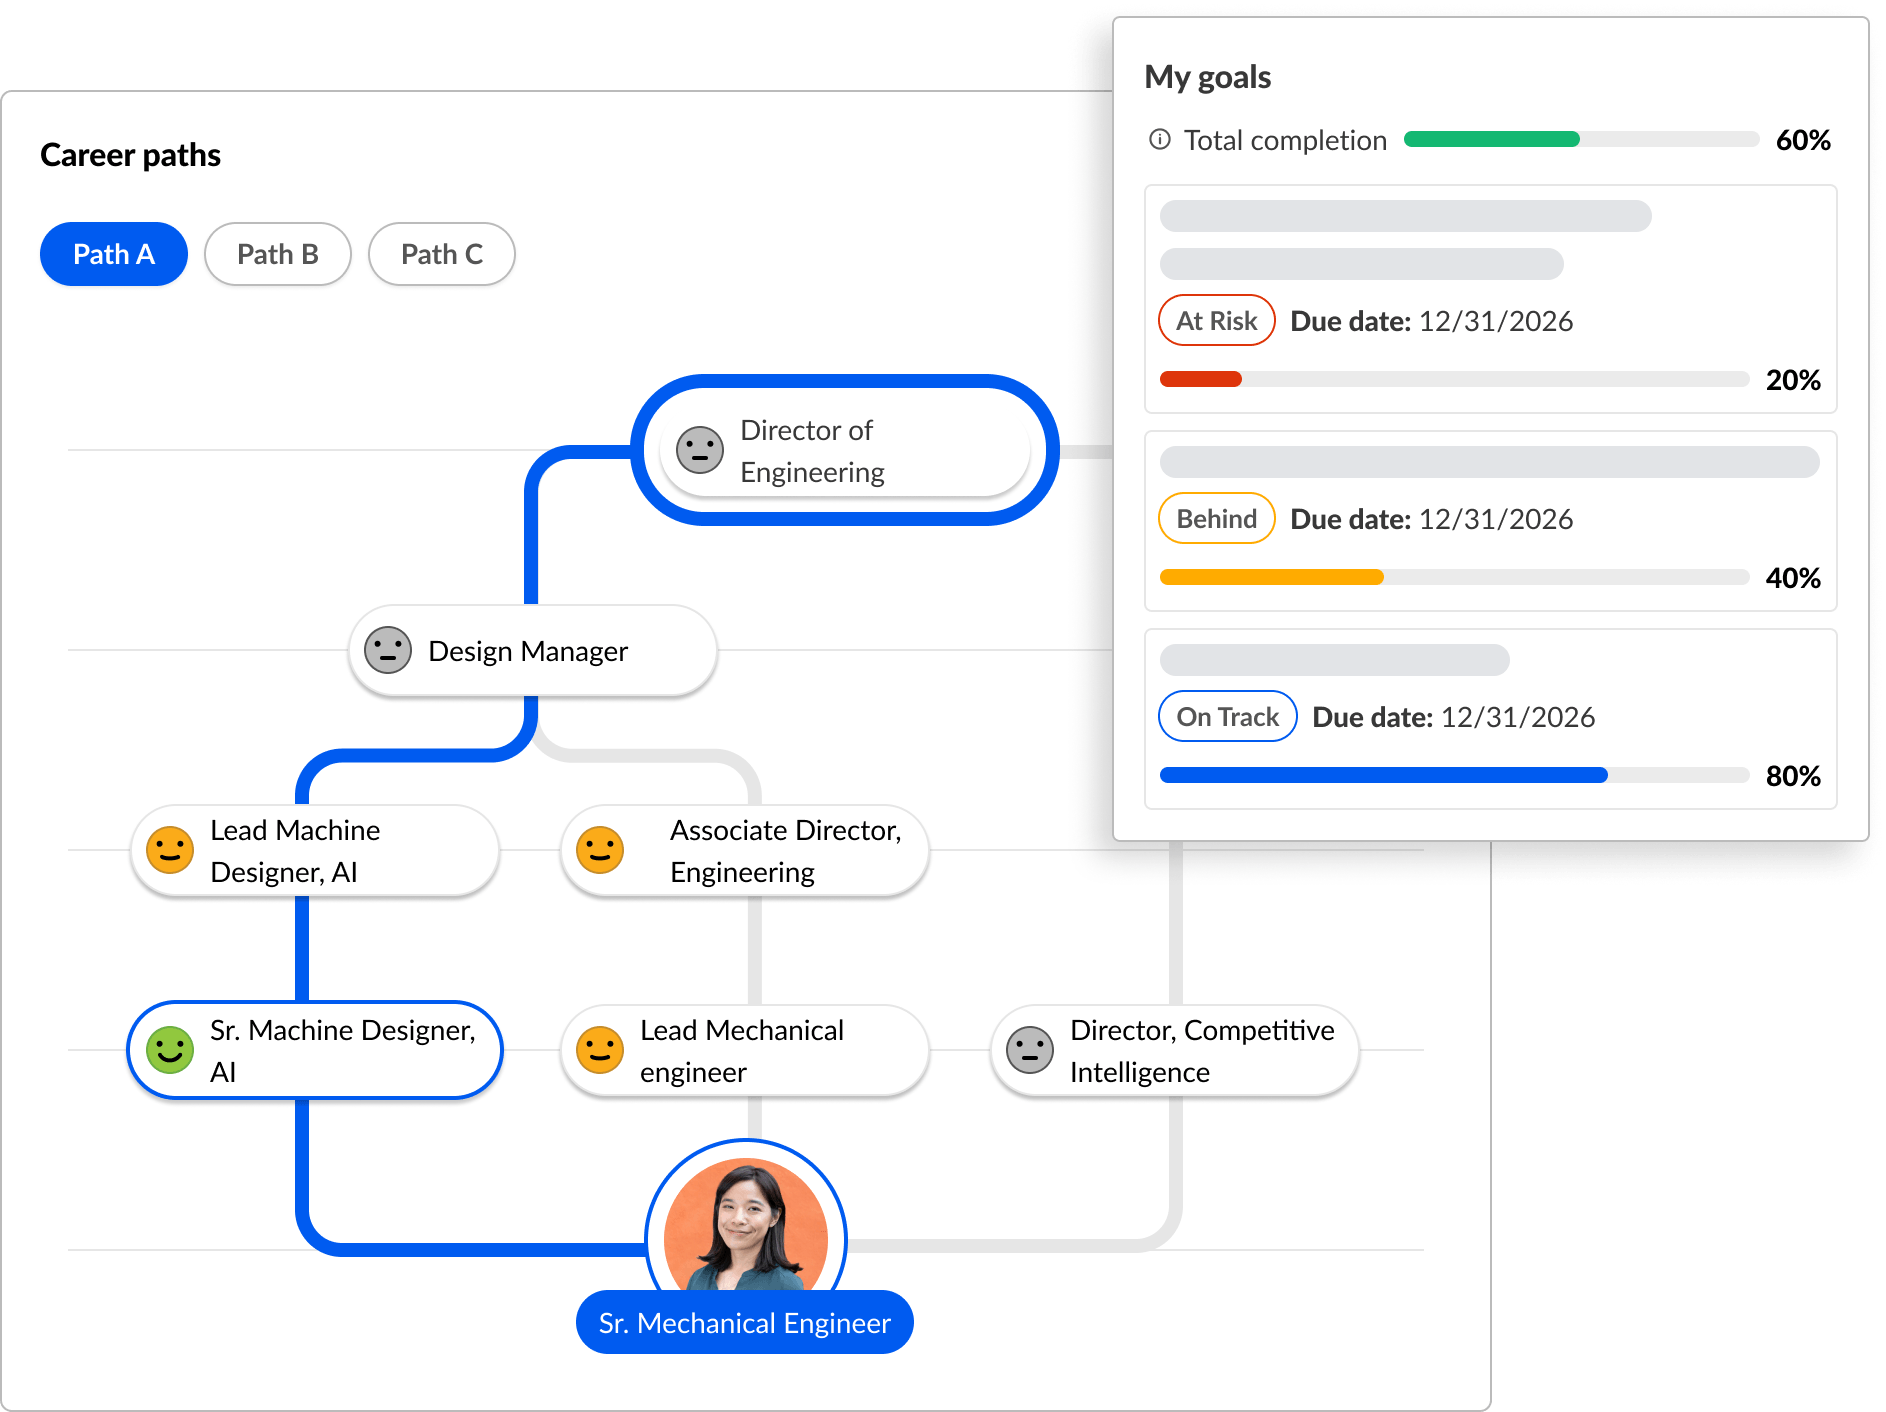Select the Lead Machine Designer, AI node
The width and height of the screenshot is (1886, 1412).
click(315, 850)
